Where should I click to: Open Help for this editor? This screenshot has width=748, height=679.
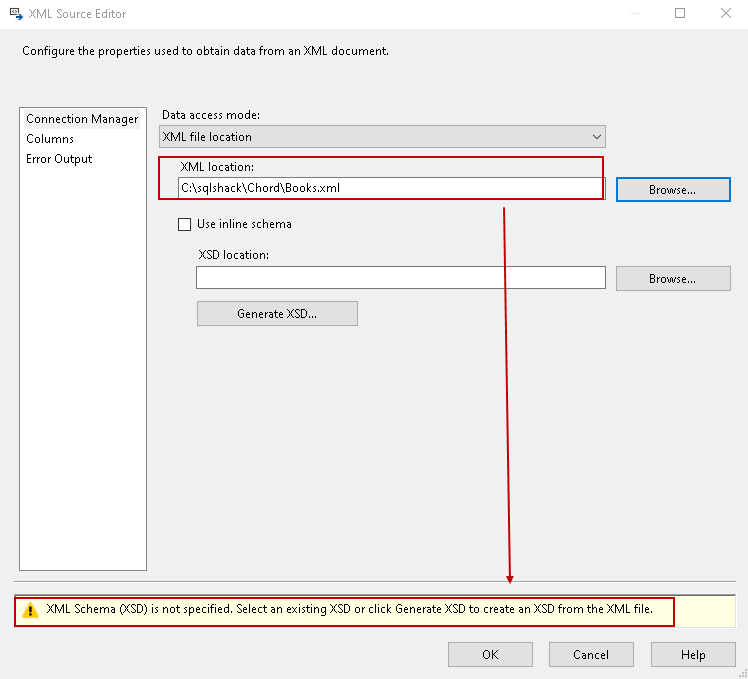[693, 655]
